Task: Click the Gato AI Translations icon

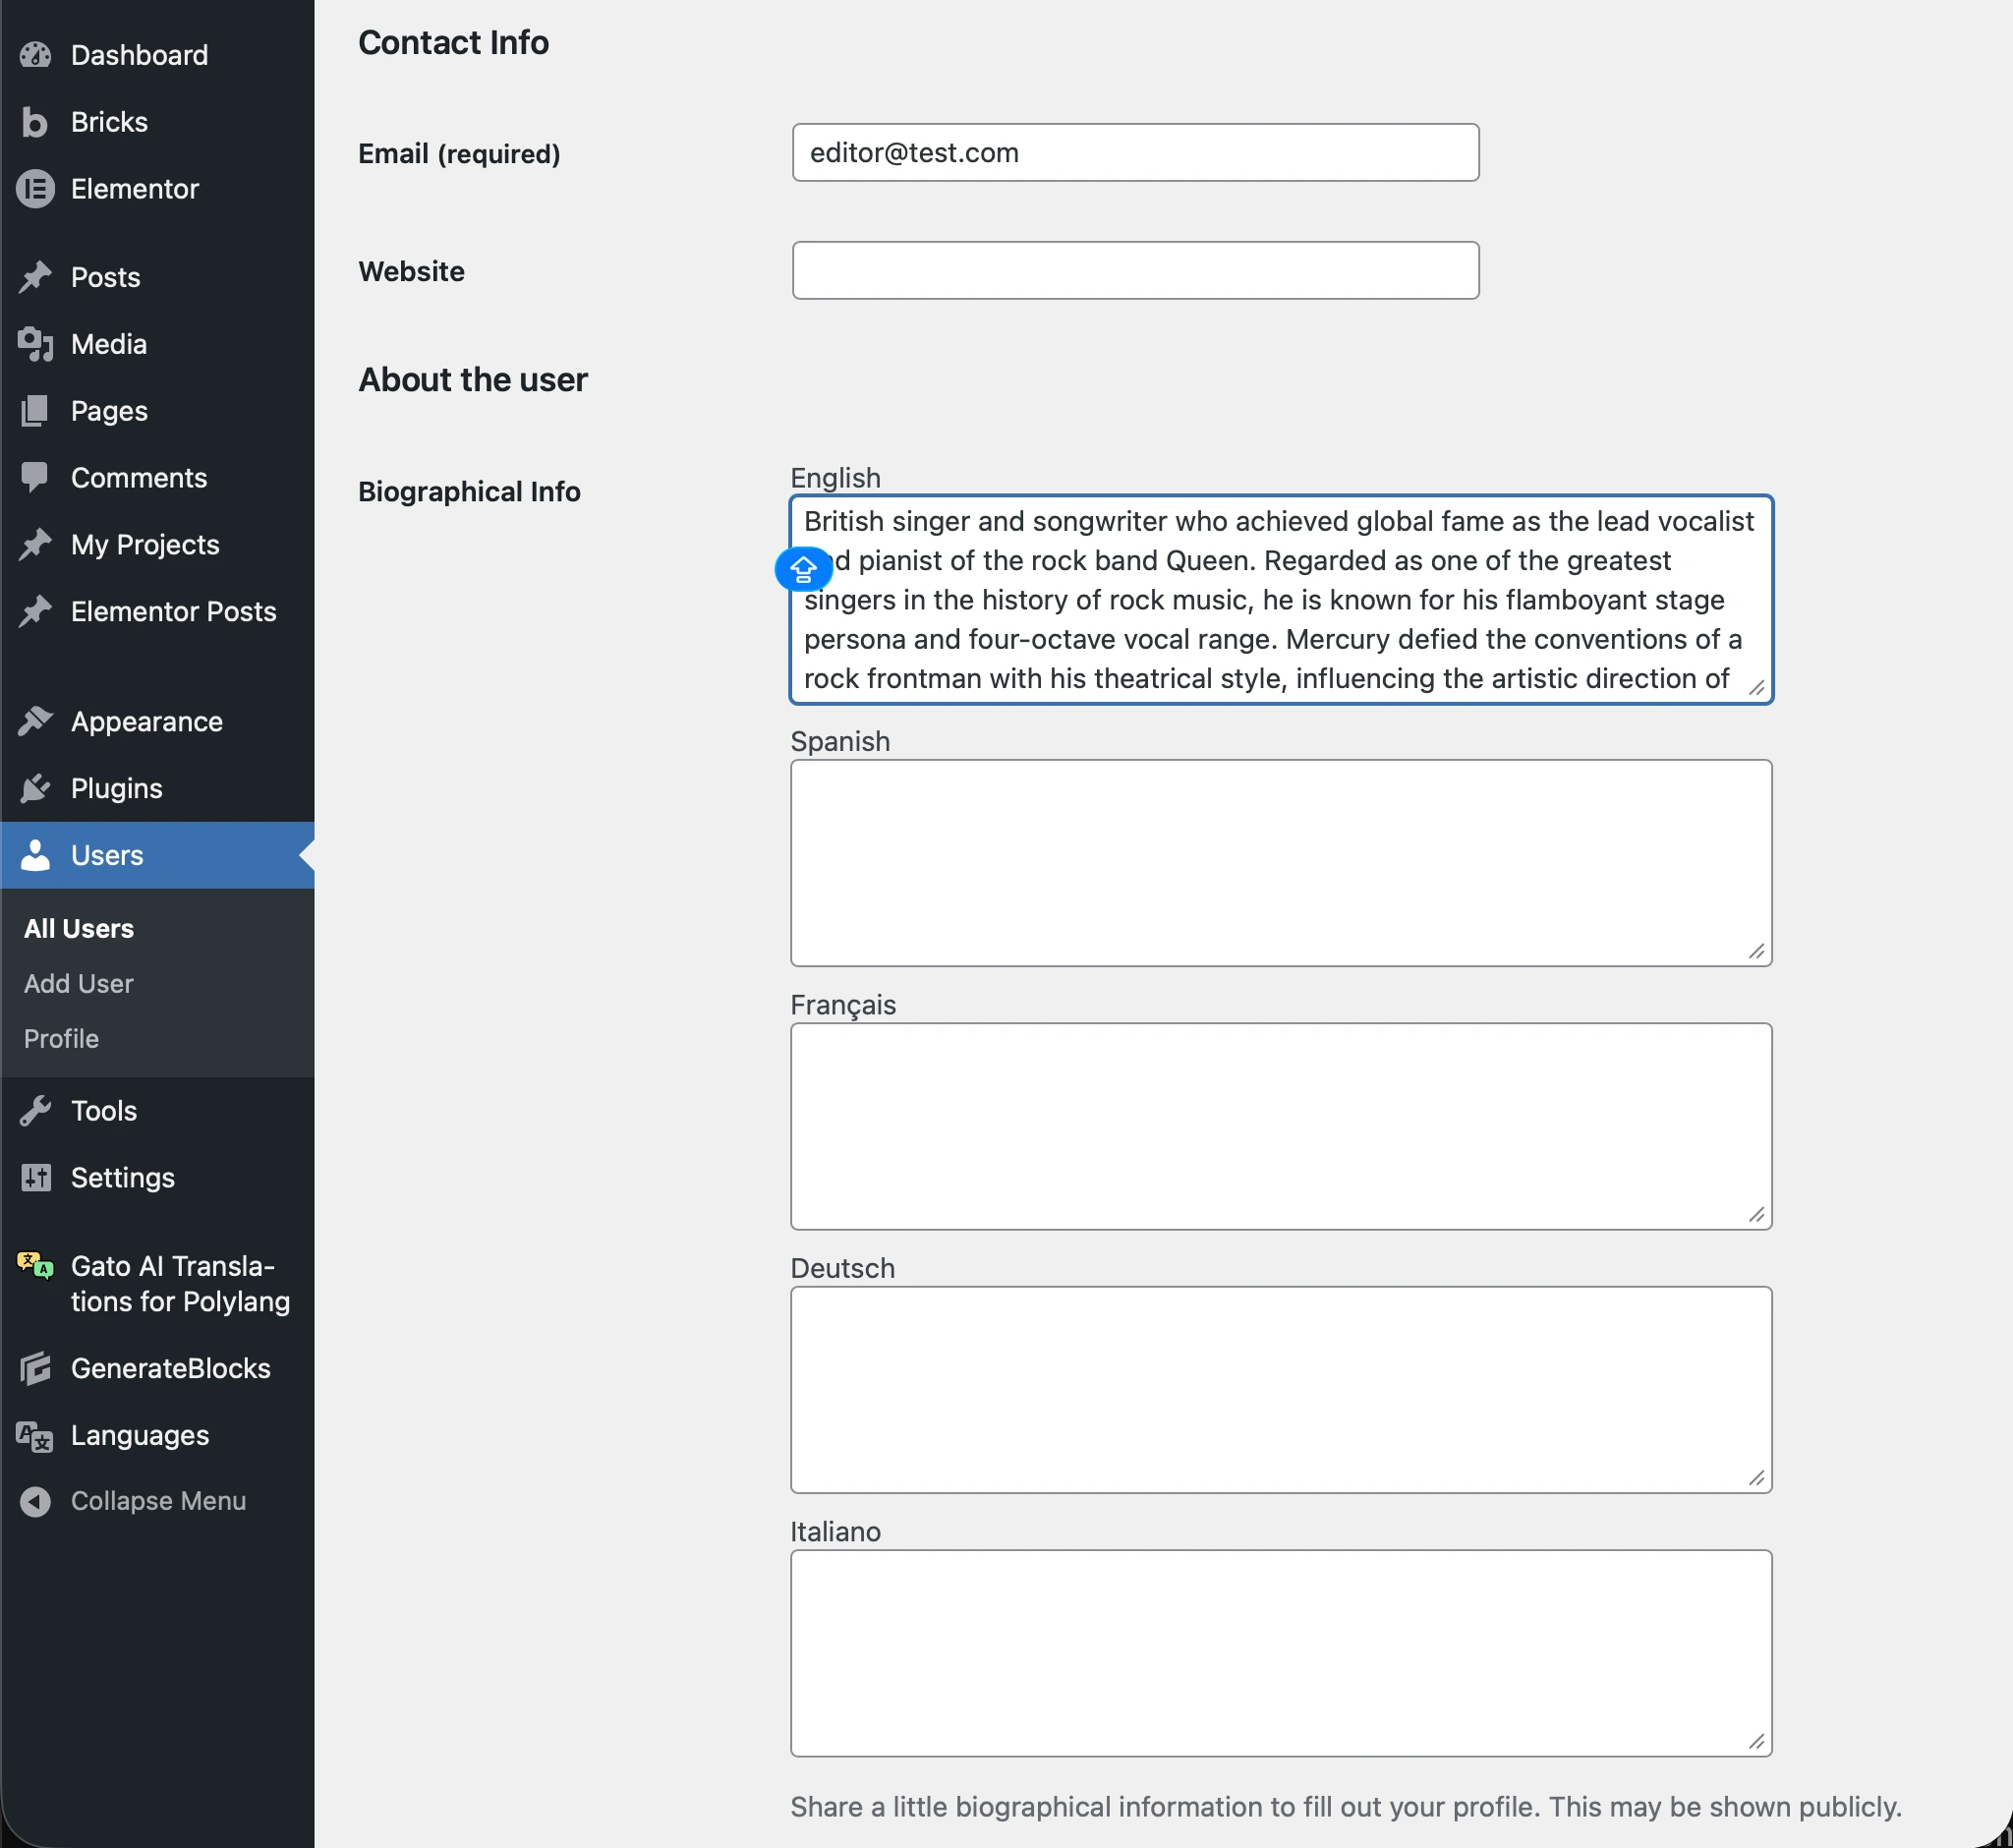Action: (35, 1266)
